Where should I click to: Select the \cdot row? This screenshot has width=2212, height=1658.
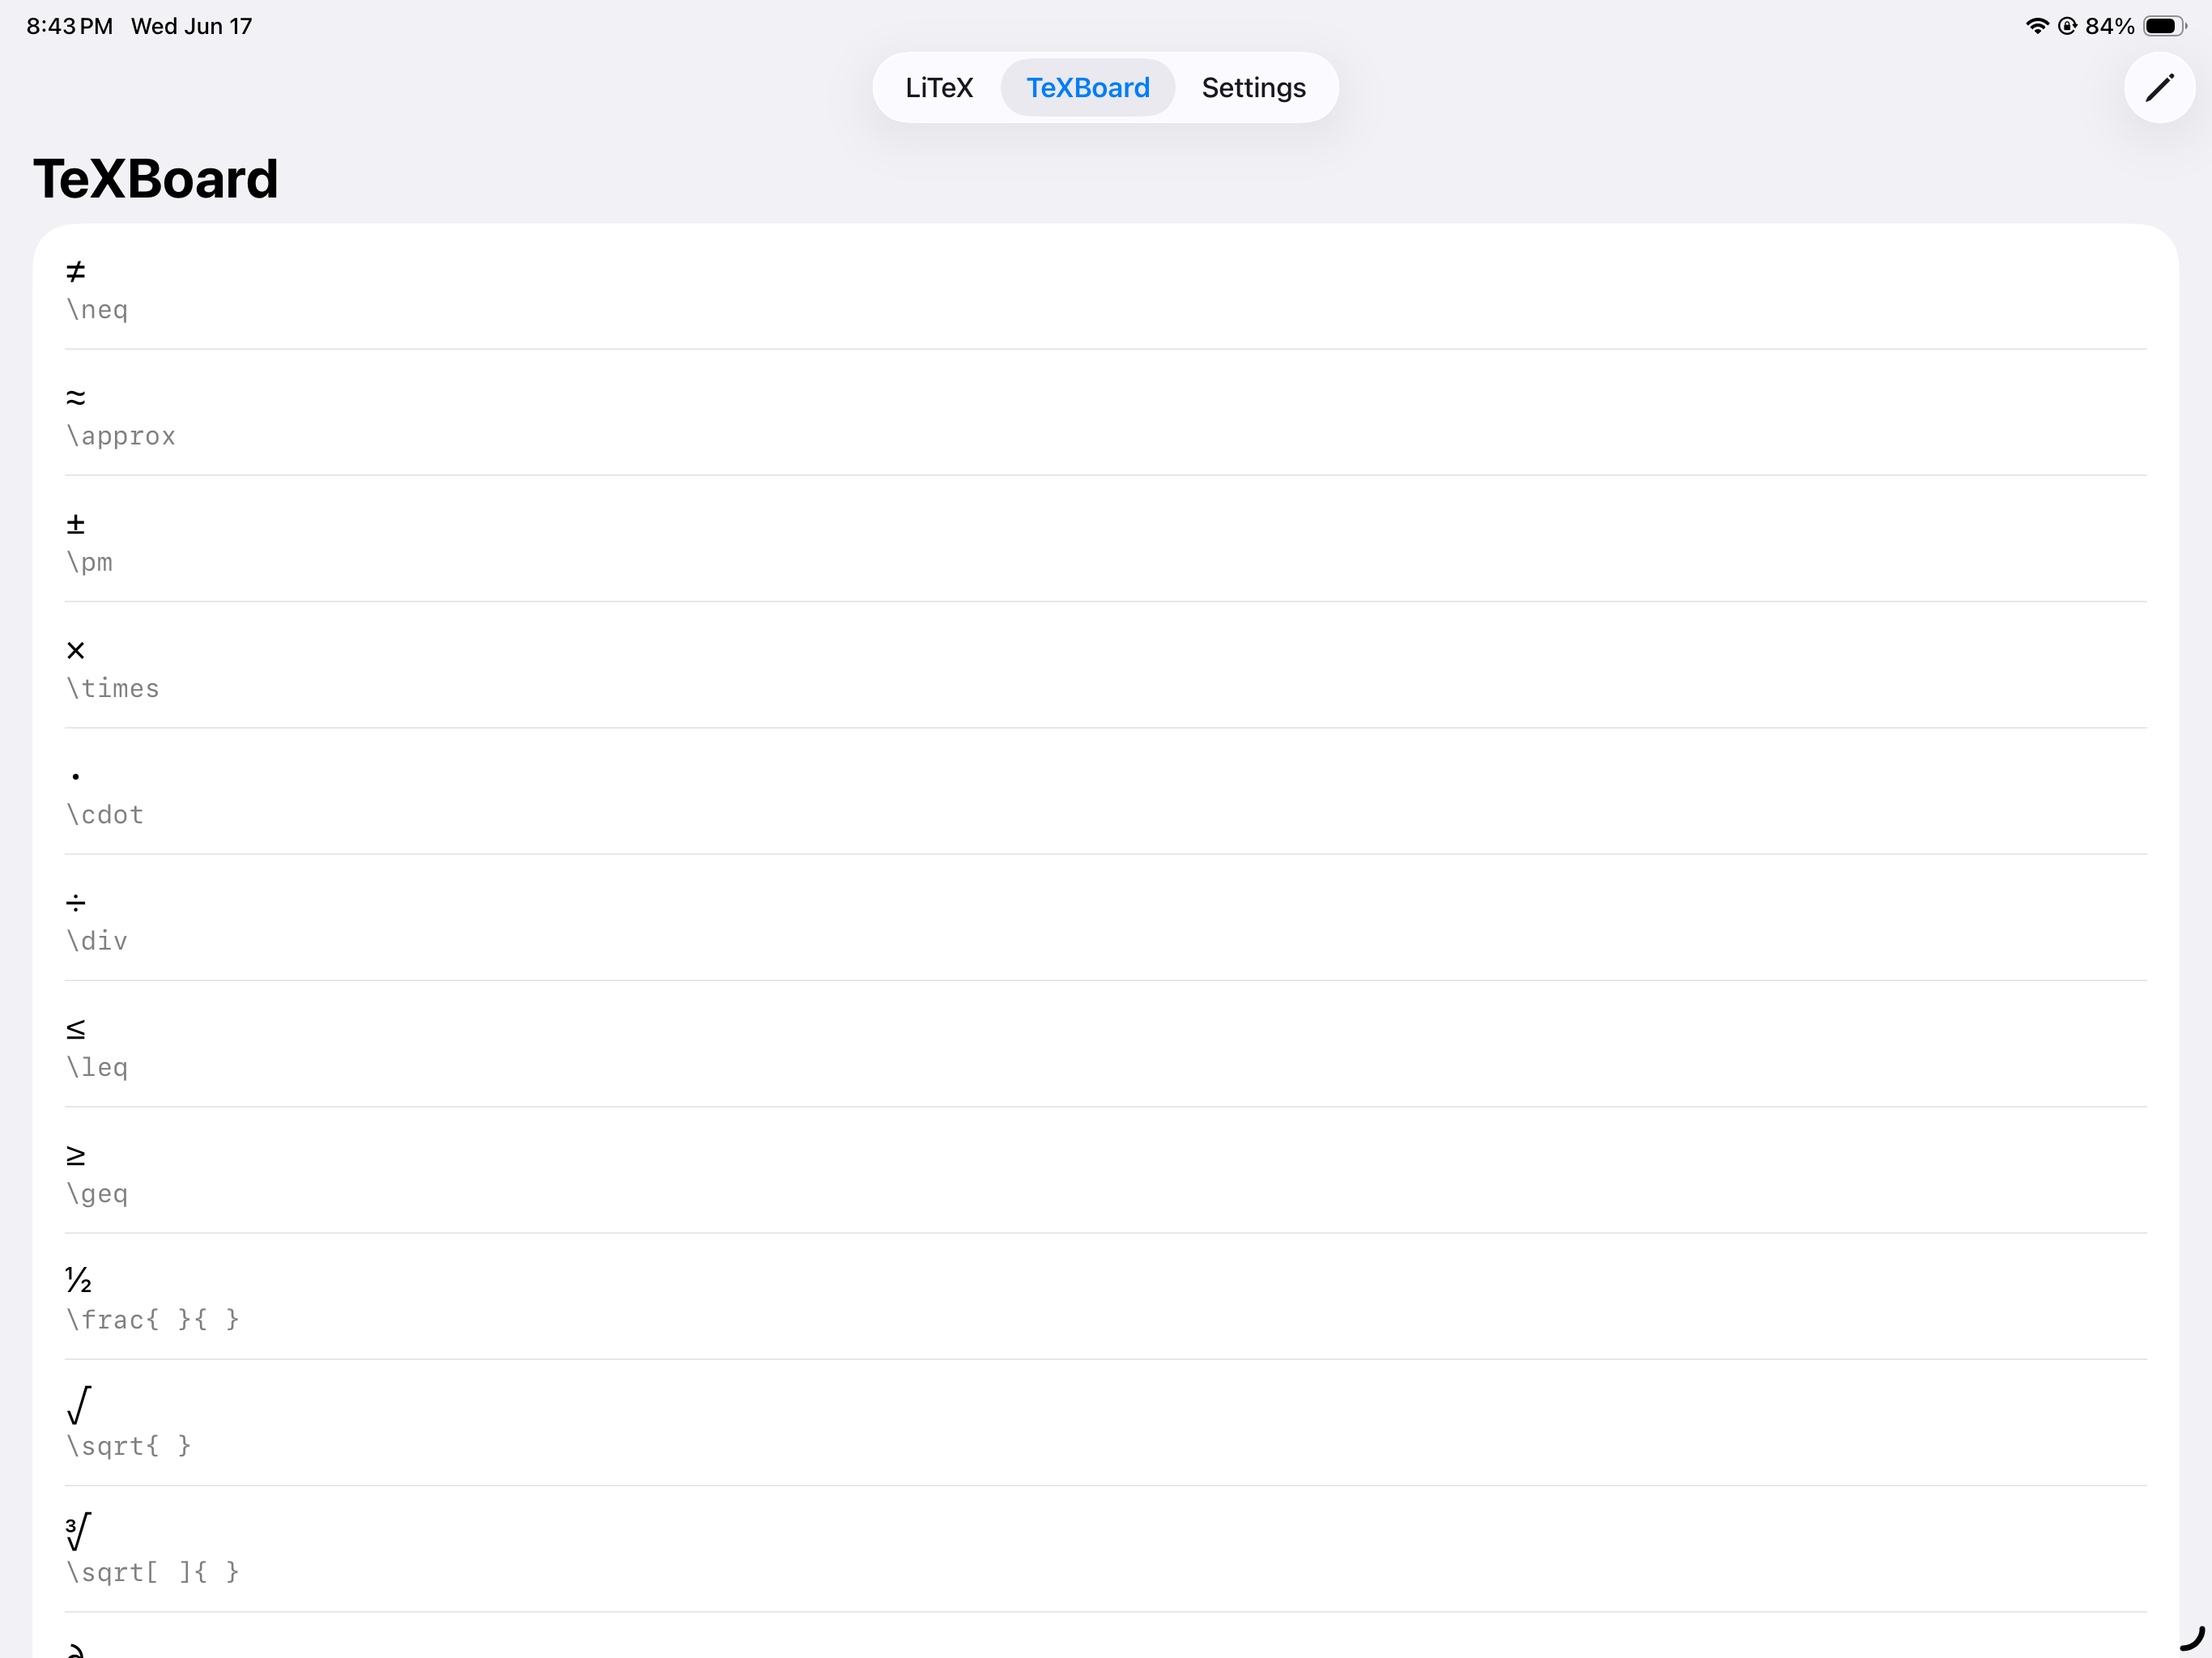coord(1105,792)
